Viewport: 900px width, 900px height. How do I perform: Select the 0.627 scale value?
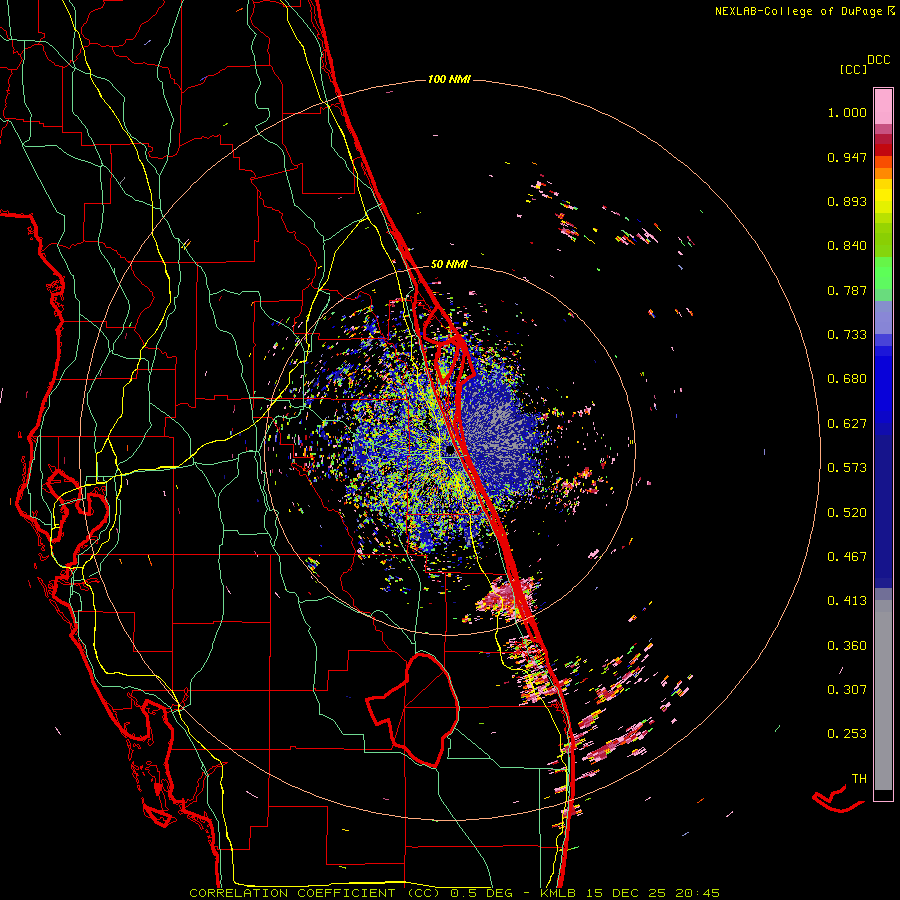pos(847,424)
